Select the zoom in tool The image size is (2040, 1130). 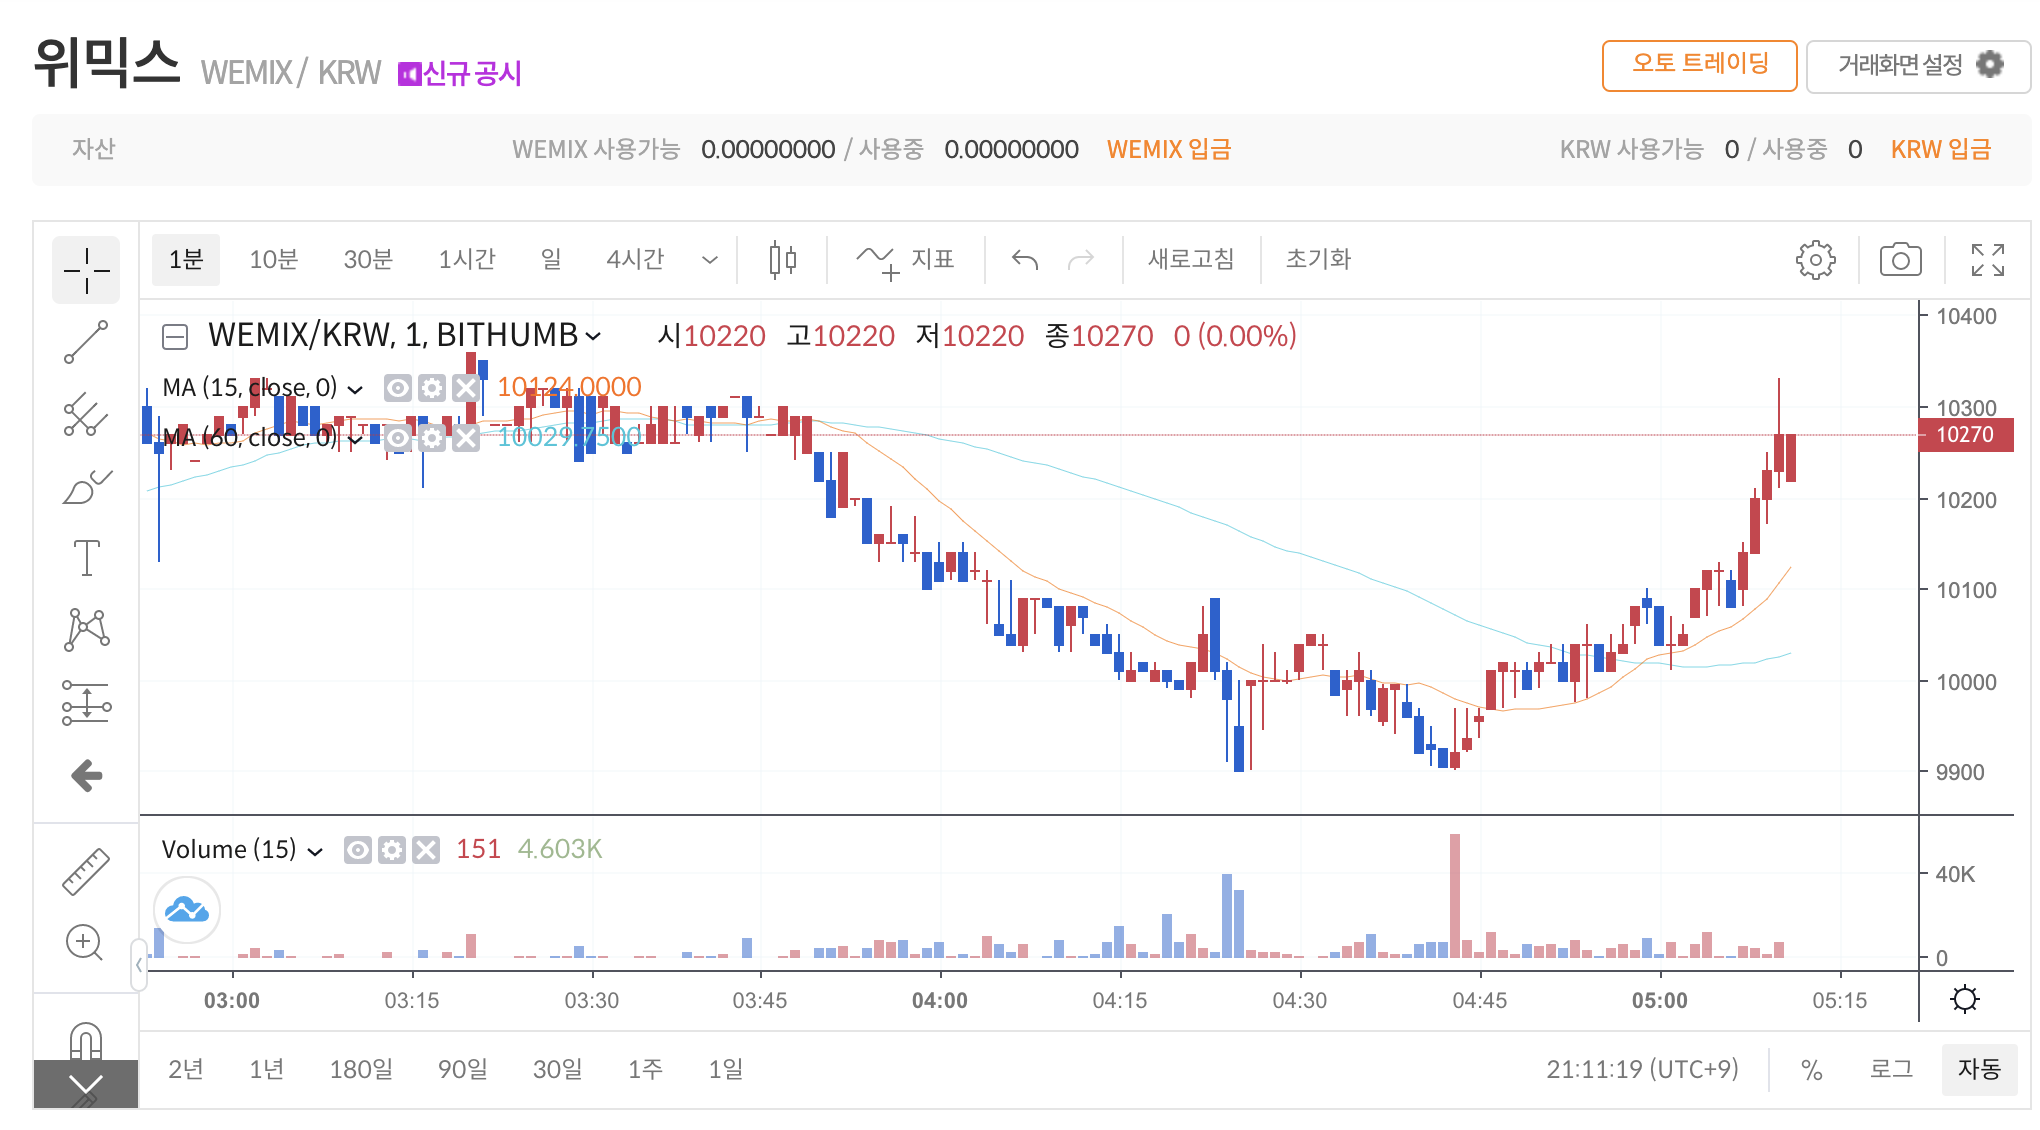86,942
